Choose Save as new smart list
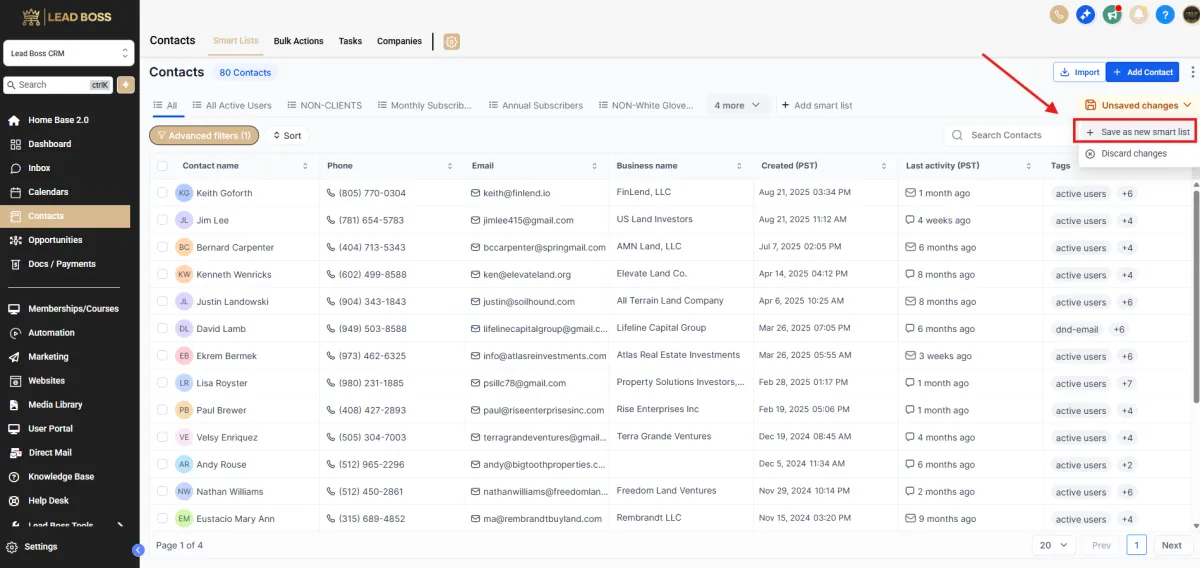The height and width of the screenshot is (568, 1200). [x=1137, y=132]
